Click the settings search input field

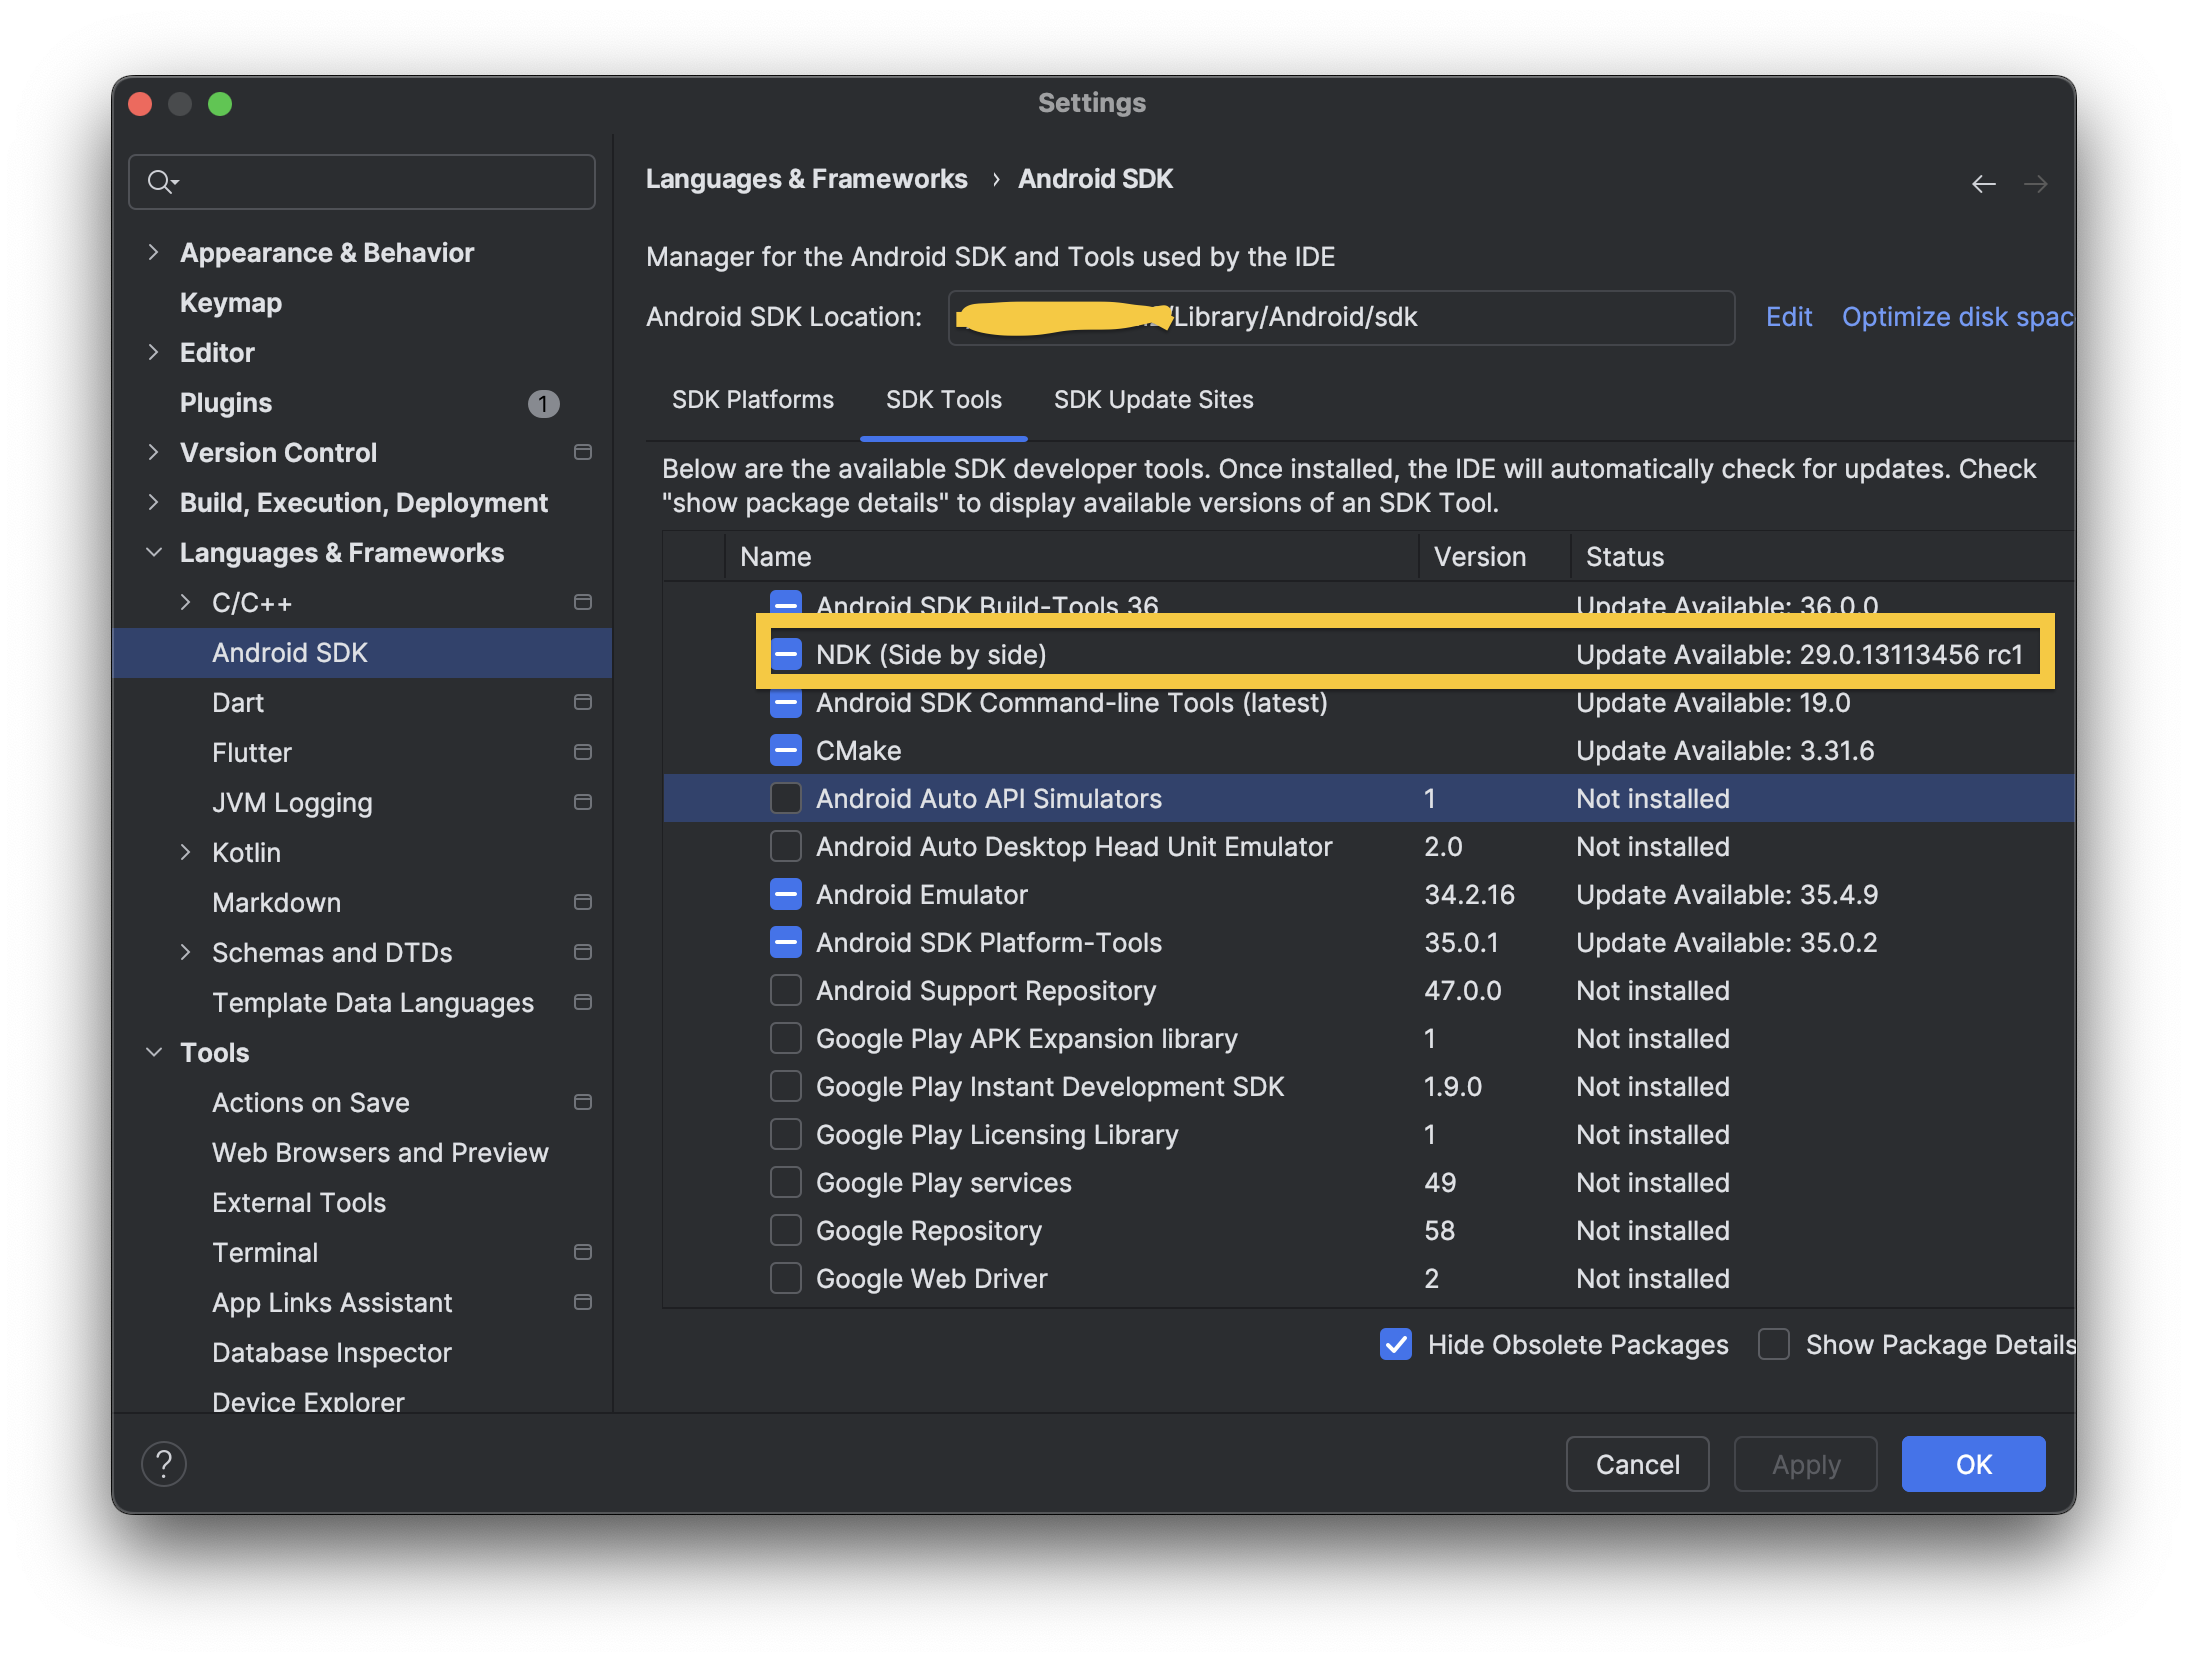pos(380,182)
